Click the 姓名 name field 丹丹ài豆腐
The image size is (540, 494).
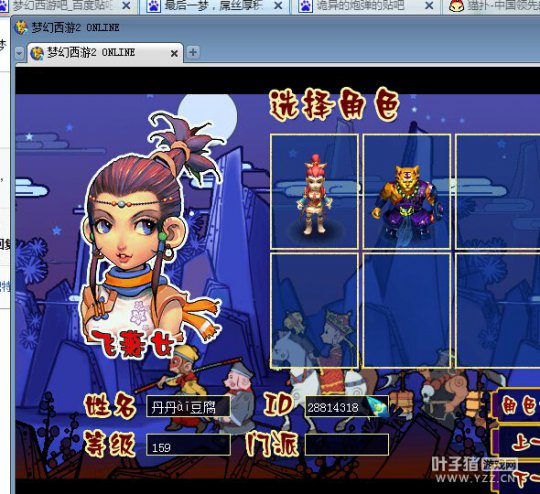[188, 406]
